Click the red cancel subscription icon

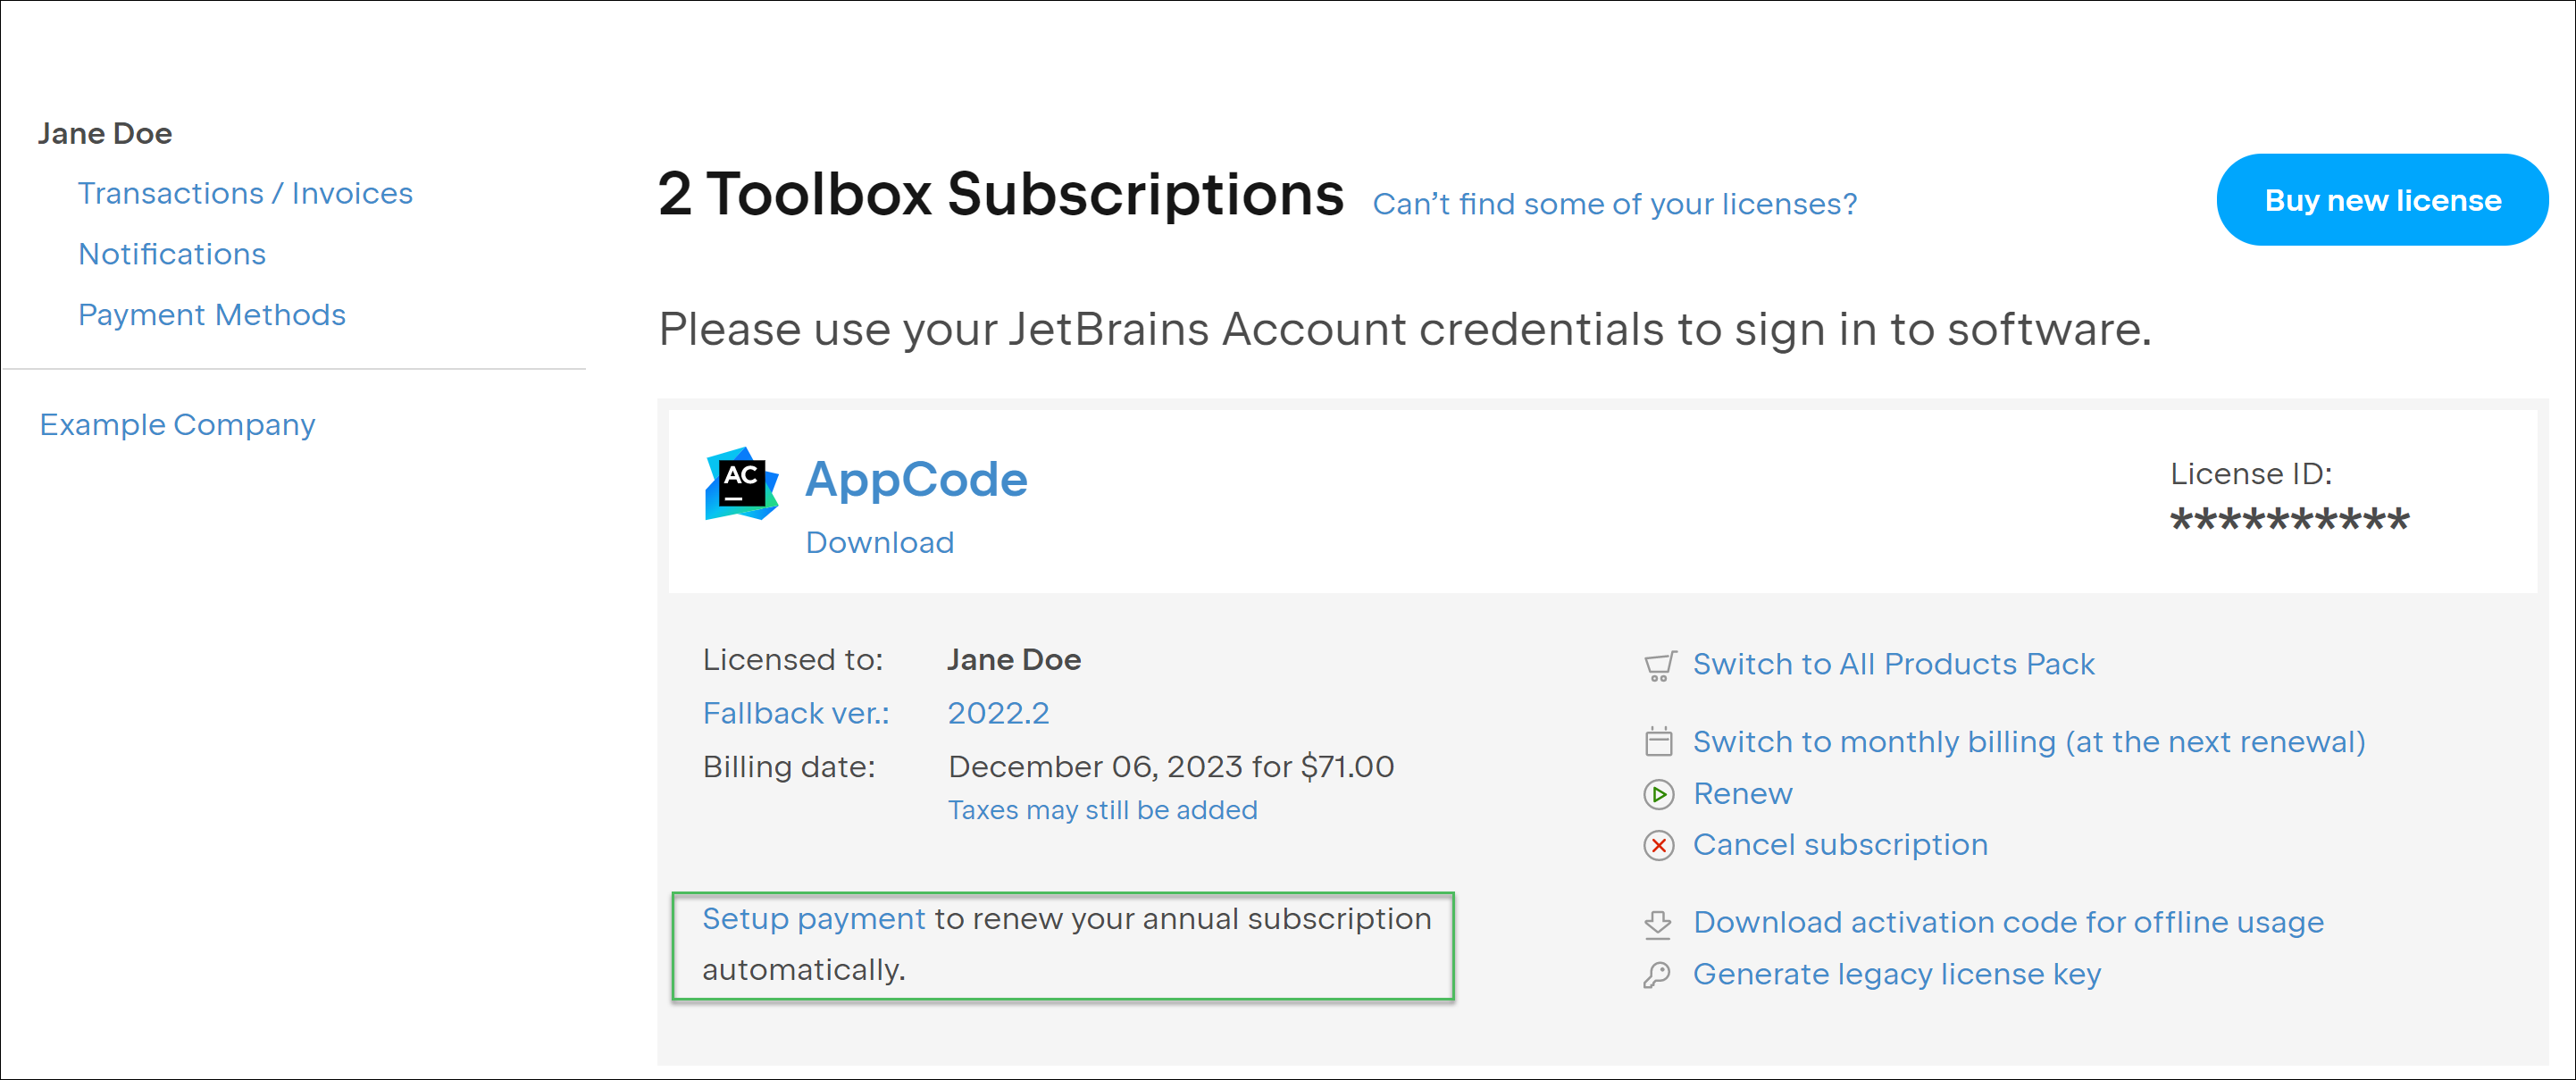click(x=1658, y=846)
